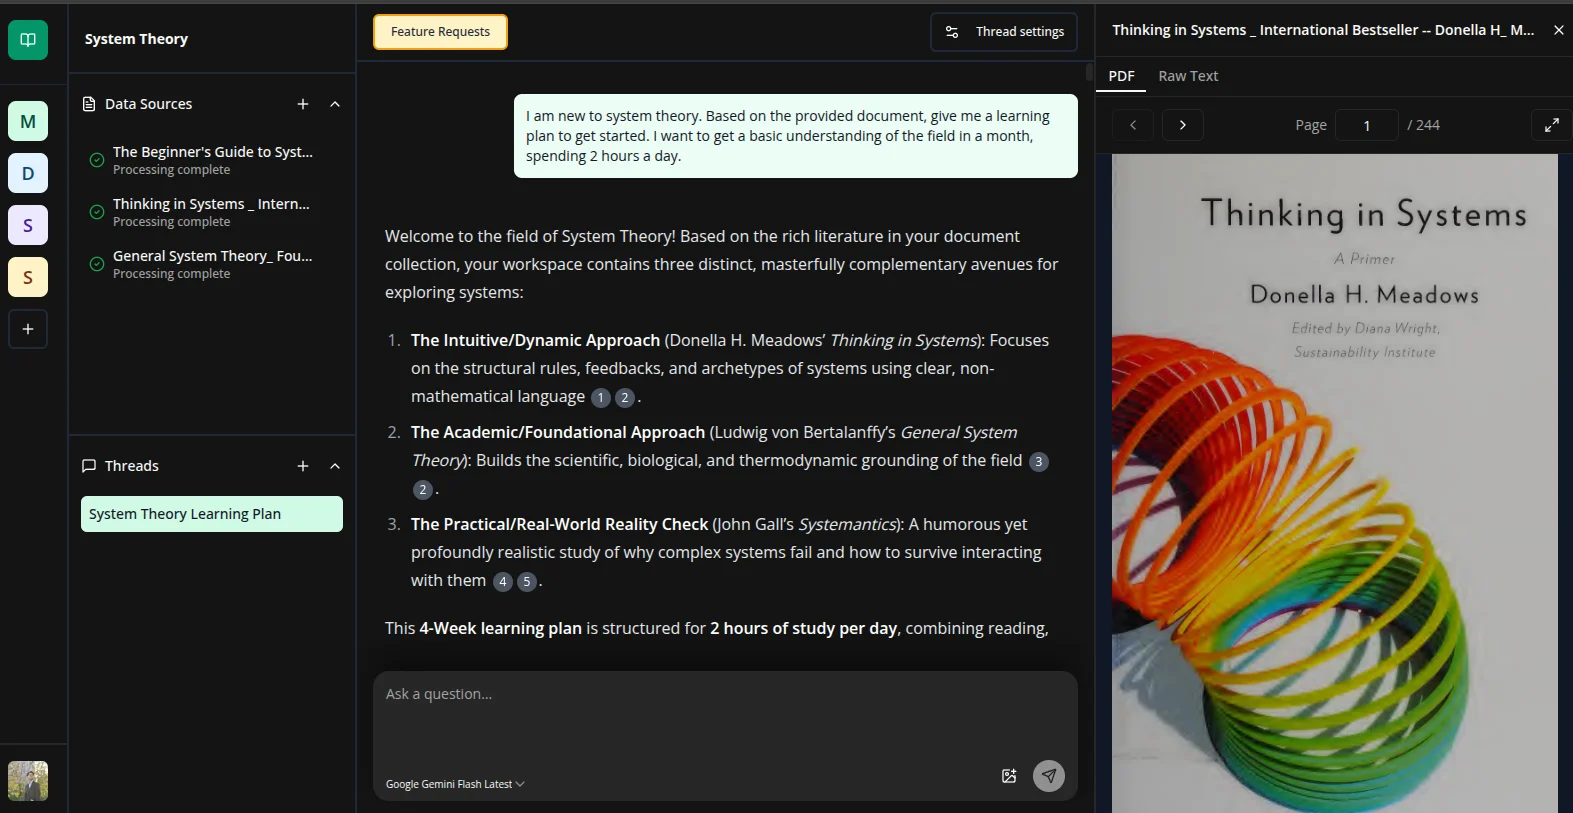
Task: Switch to the D workspace
Action: 28,173
